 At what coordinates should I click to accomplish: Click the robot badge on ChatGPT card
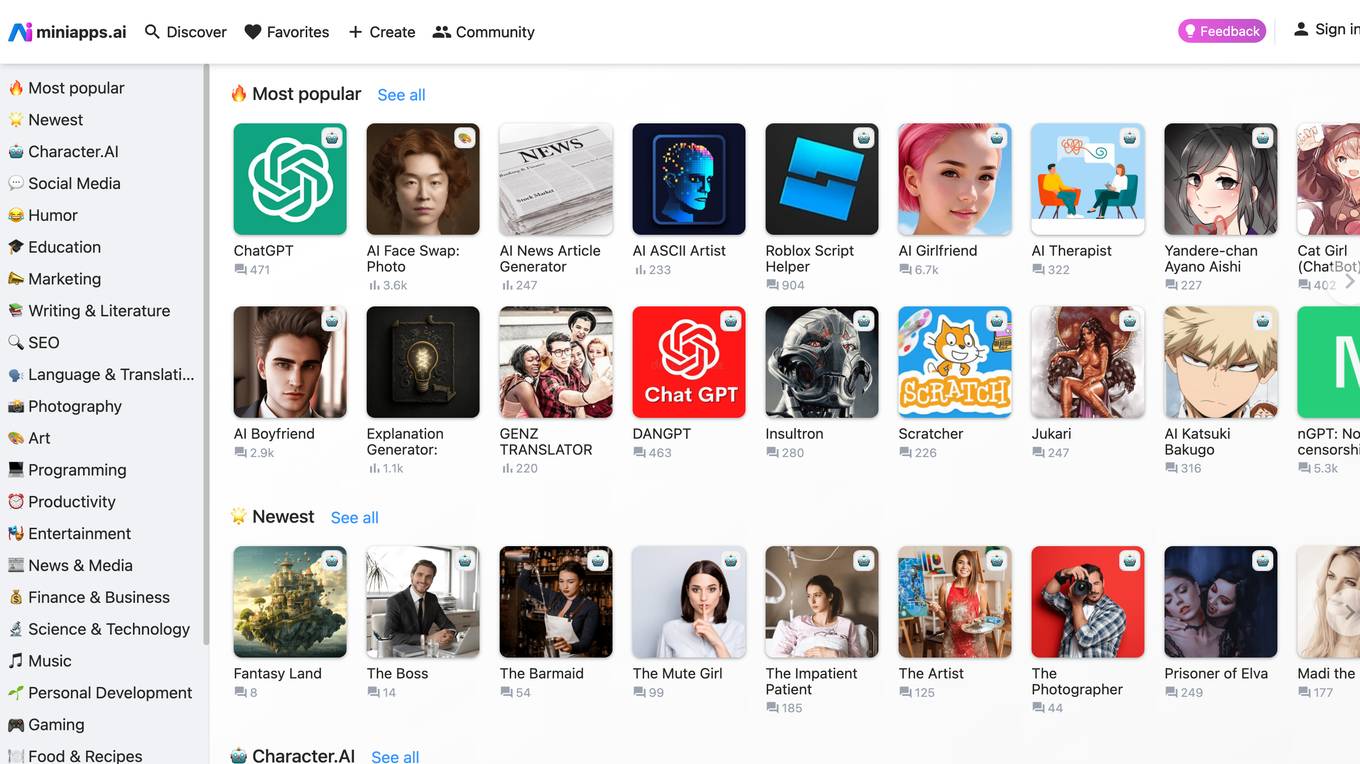pos(331,138)
